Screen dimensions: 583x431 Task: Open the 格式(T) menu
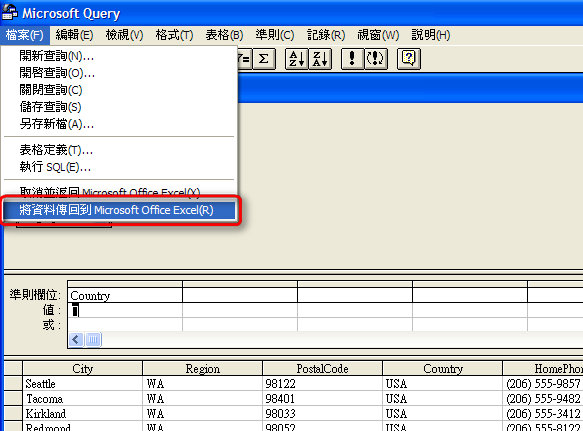tap(174, 35)
